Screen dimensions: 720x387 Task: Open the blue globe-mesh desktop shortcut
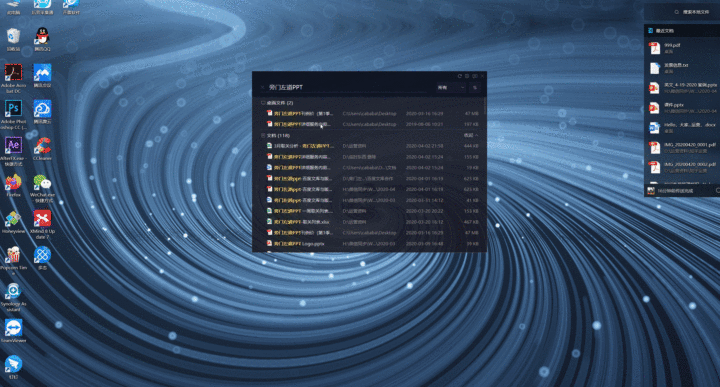[42, 258]
